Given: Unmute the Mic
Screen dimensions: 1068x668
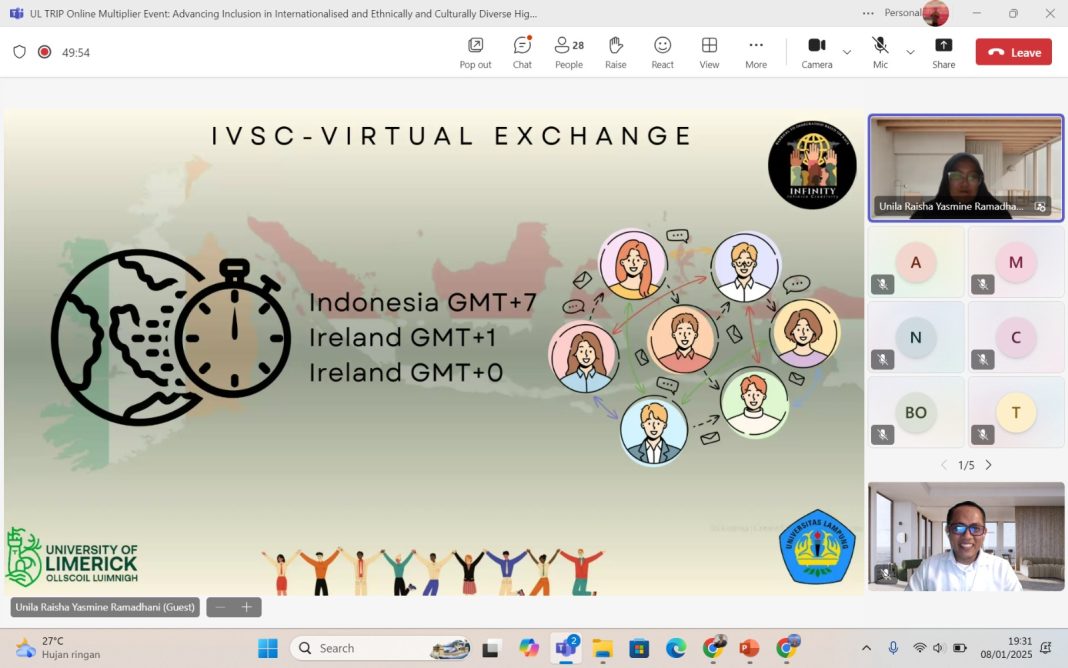Looking at the screenshot, I should [x=880, y=52].
